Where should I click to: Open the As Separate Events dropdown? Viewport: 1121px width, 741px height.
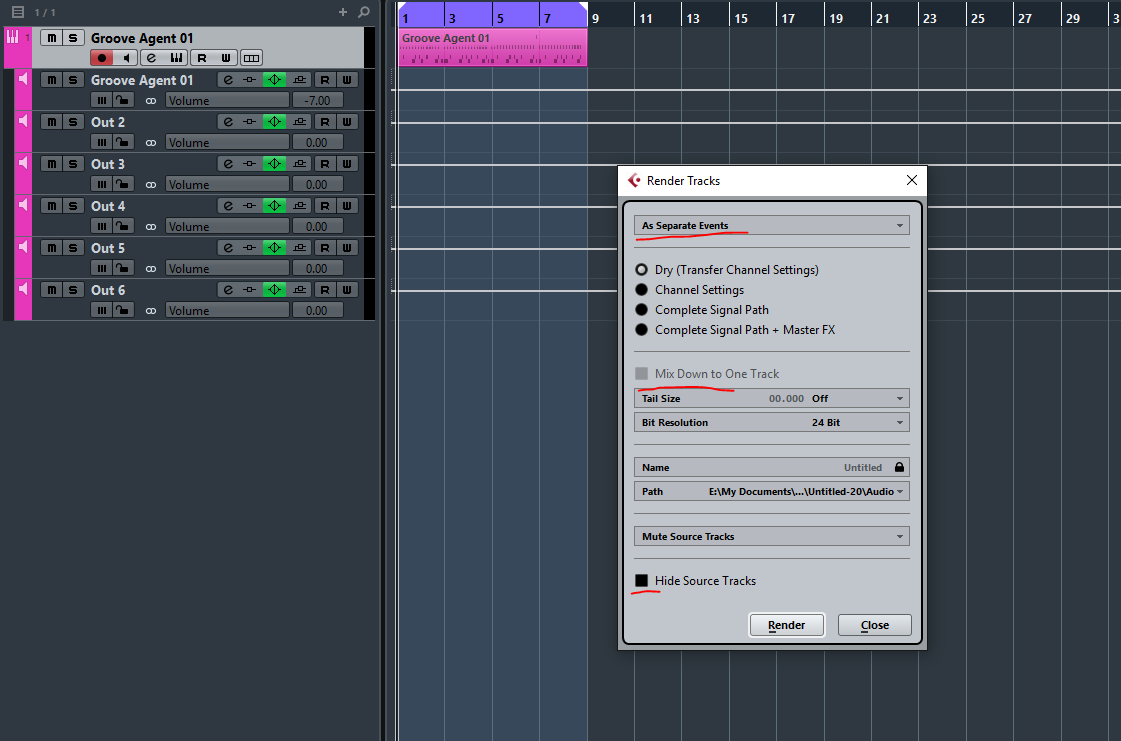pos(771,225)
